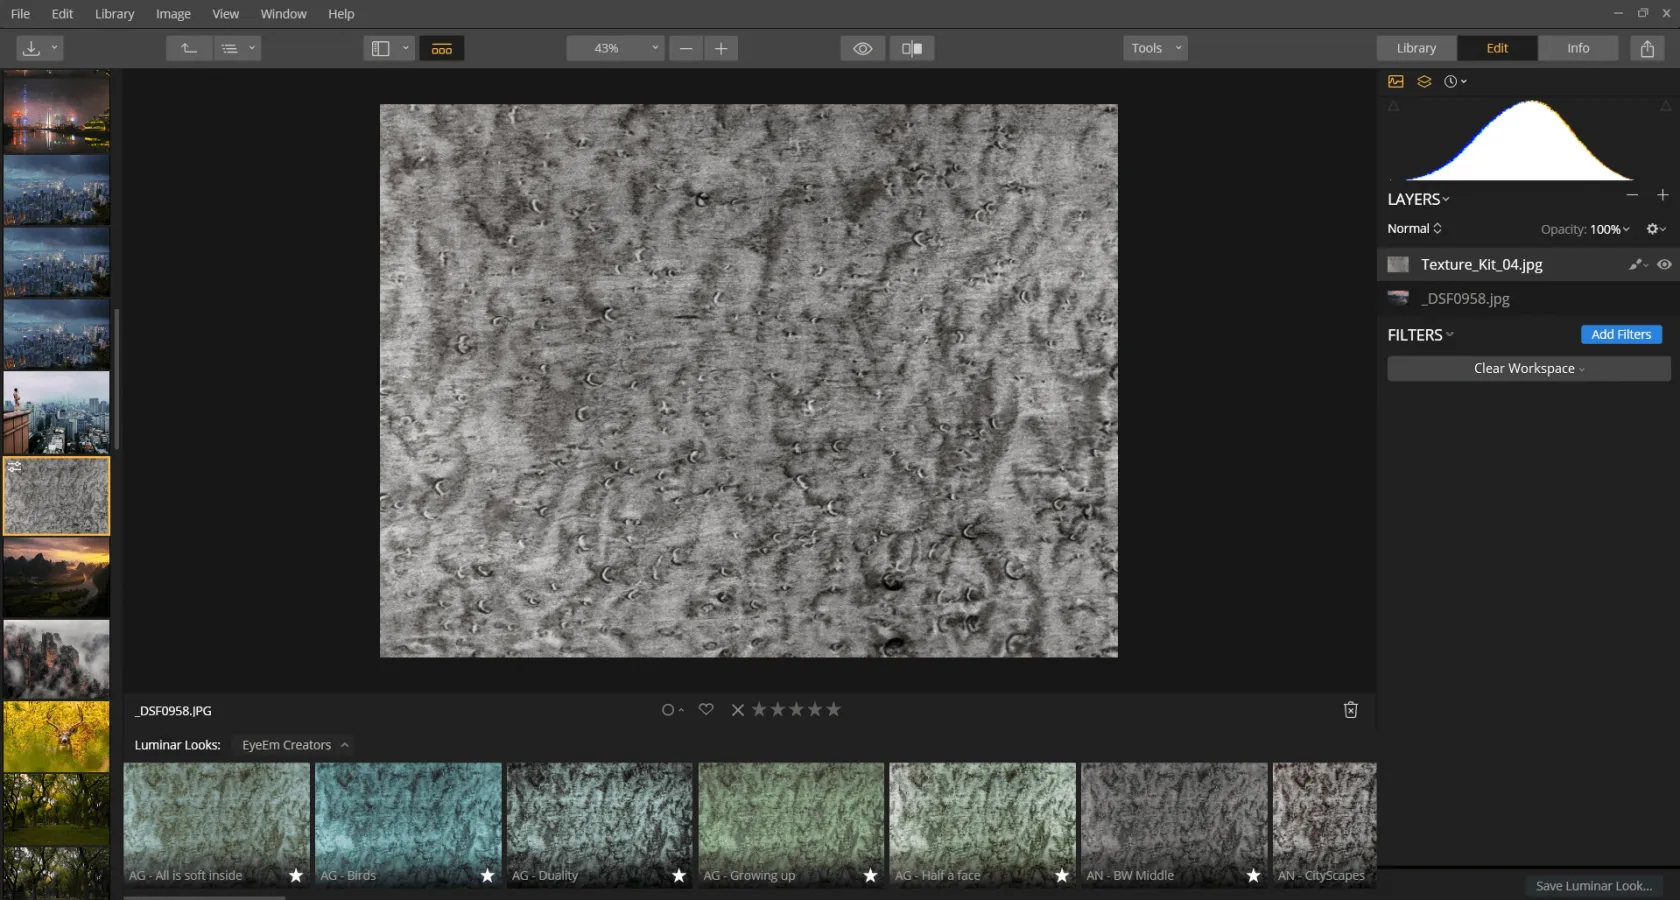This screenshot has height=900, width=1680.
Task: Toggle favorite star on AG - Birds look
Action: pyautogui.click(x=487, y=875)
